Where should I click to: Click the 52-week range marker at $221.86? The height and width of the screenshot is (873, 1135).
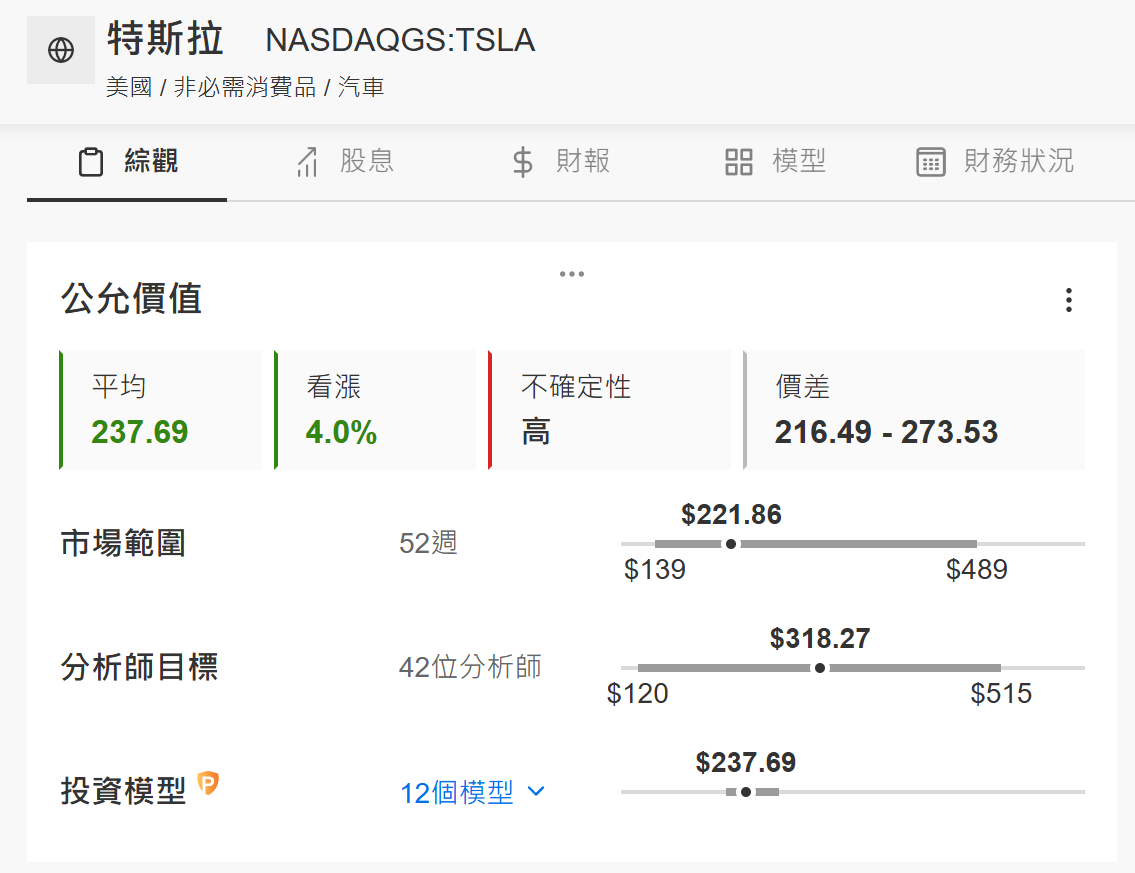(x=731, y=544)
